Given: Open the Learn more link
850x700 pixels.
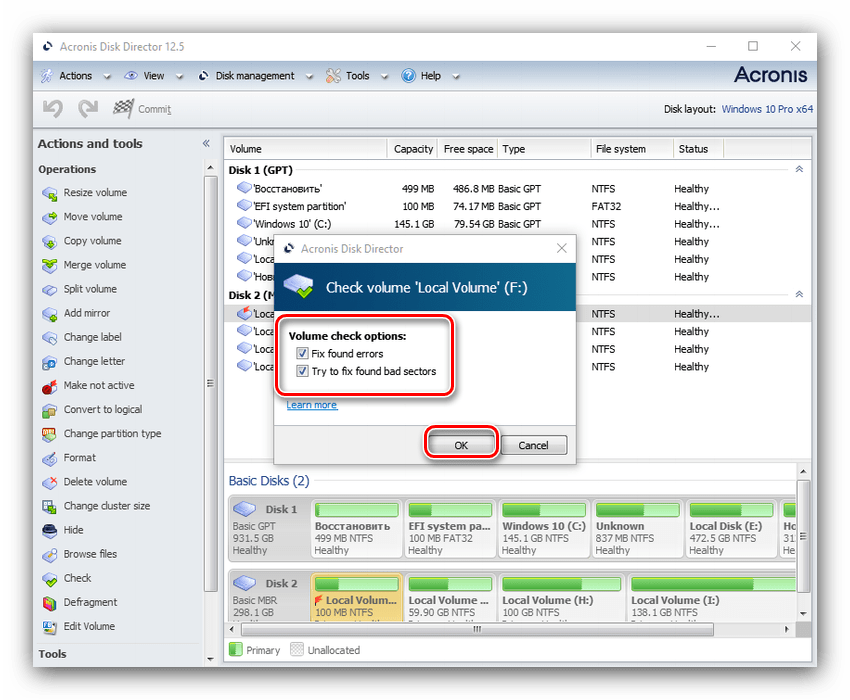Looking at the screenshot, I should click(x=312, y=405).
